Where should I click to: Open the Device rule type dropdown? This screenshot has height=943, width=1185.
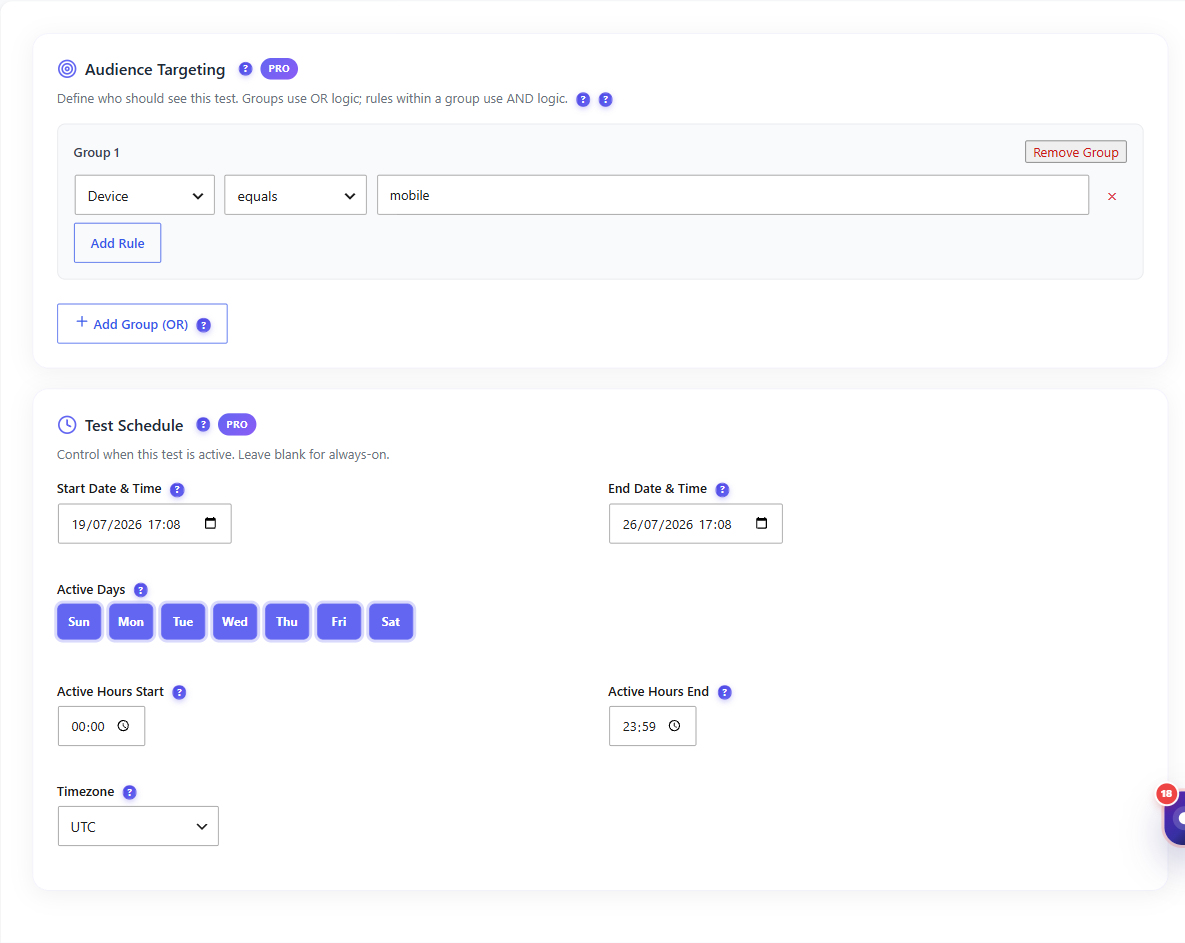point(144,196)
